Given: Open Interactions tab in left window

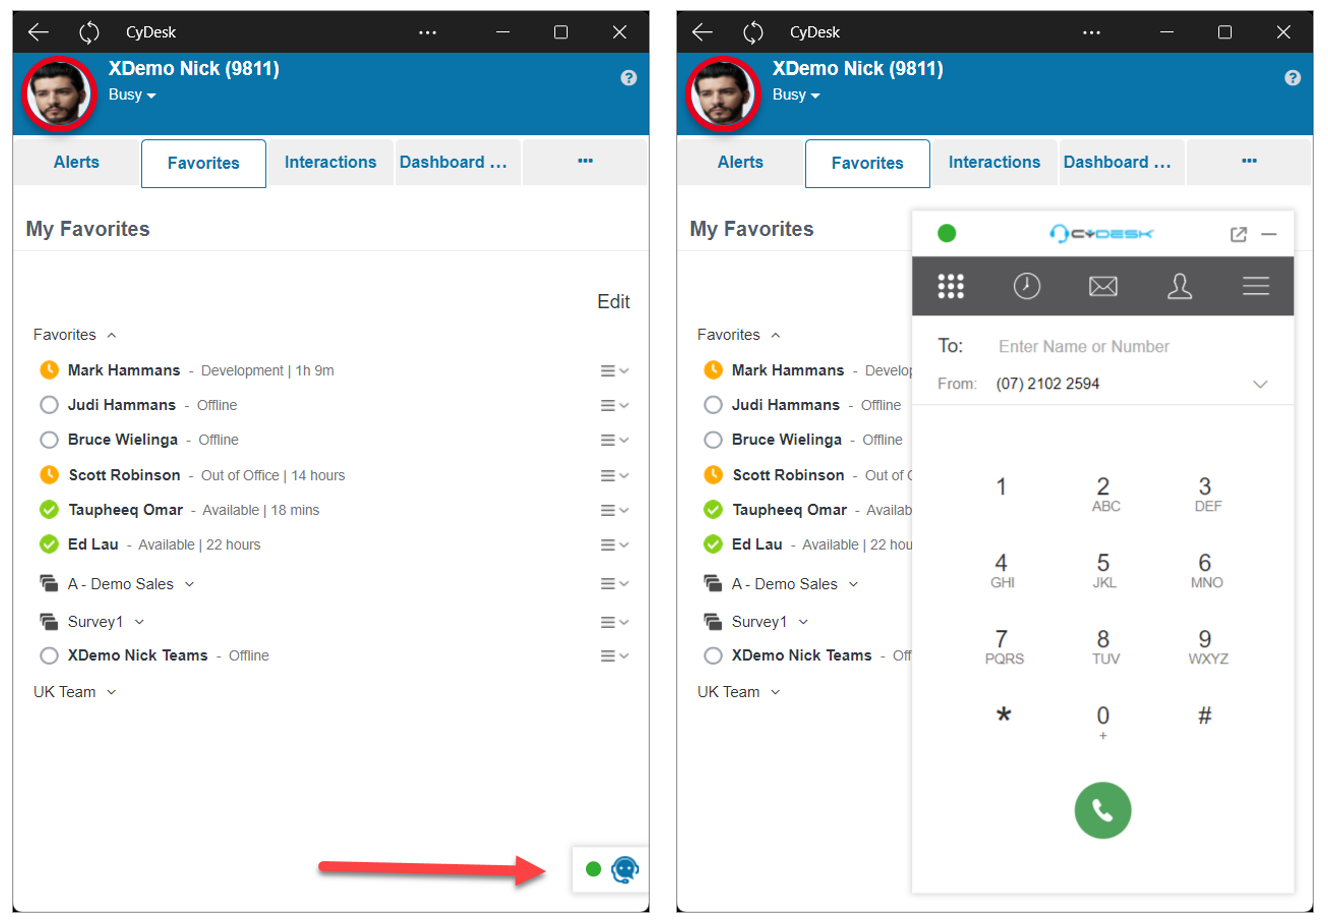Looking at the screenshot, I should (331, 162).
